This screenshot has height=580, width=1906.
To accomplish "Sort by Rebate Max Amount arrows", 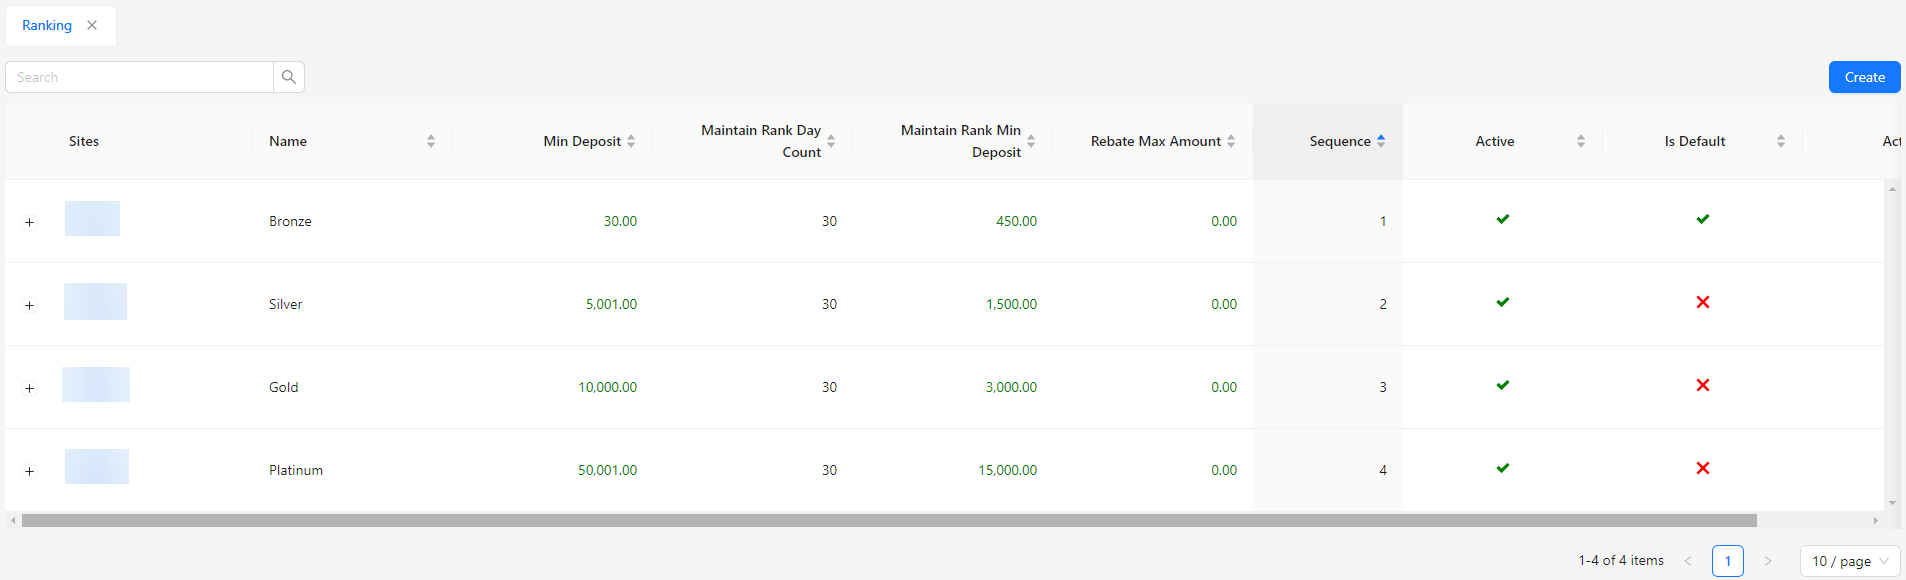I will tap(1231, 141).
